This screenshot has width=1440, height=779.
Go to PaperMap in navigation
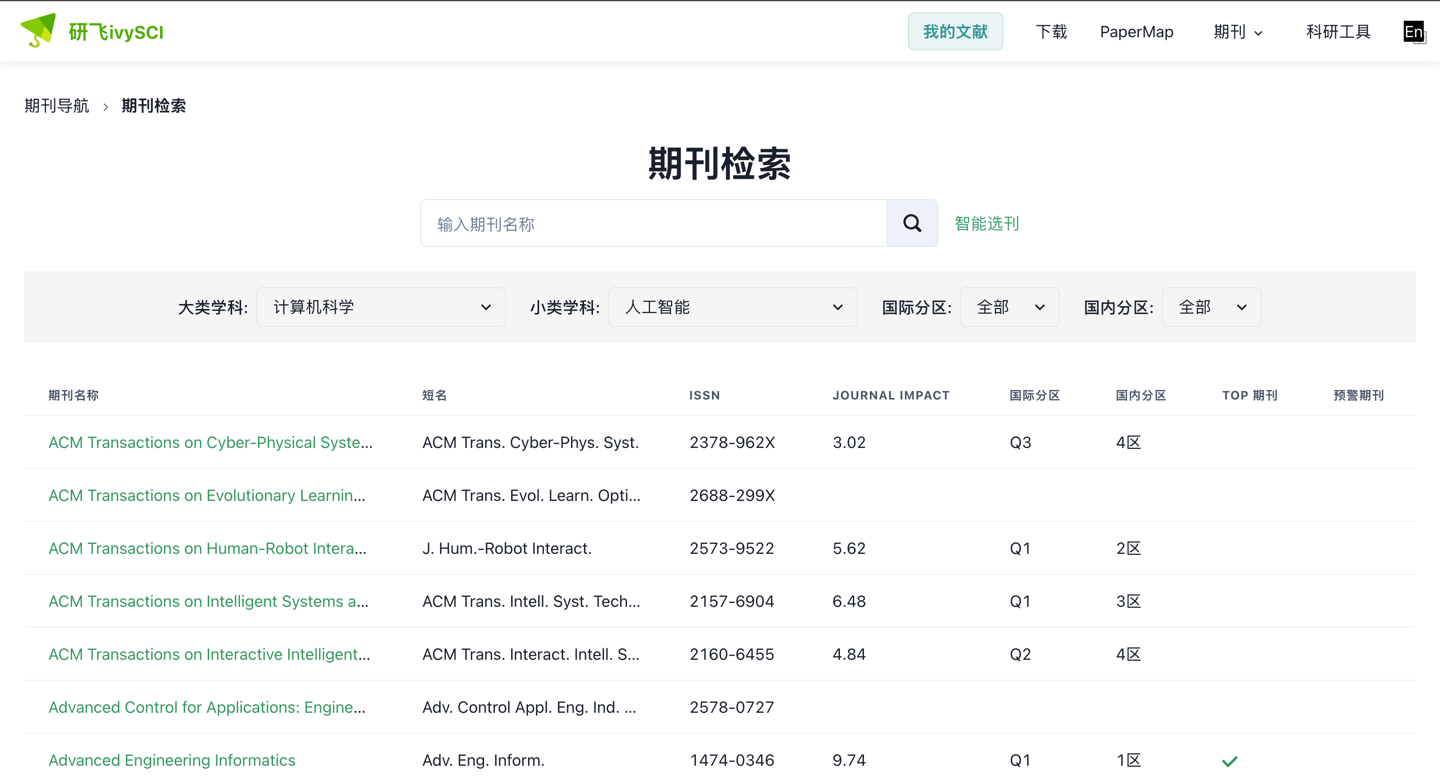coord(1136,32)
